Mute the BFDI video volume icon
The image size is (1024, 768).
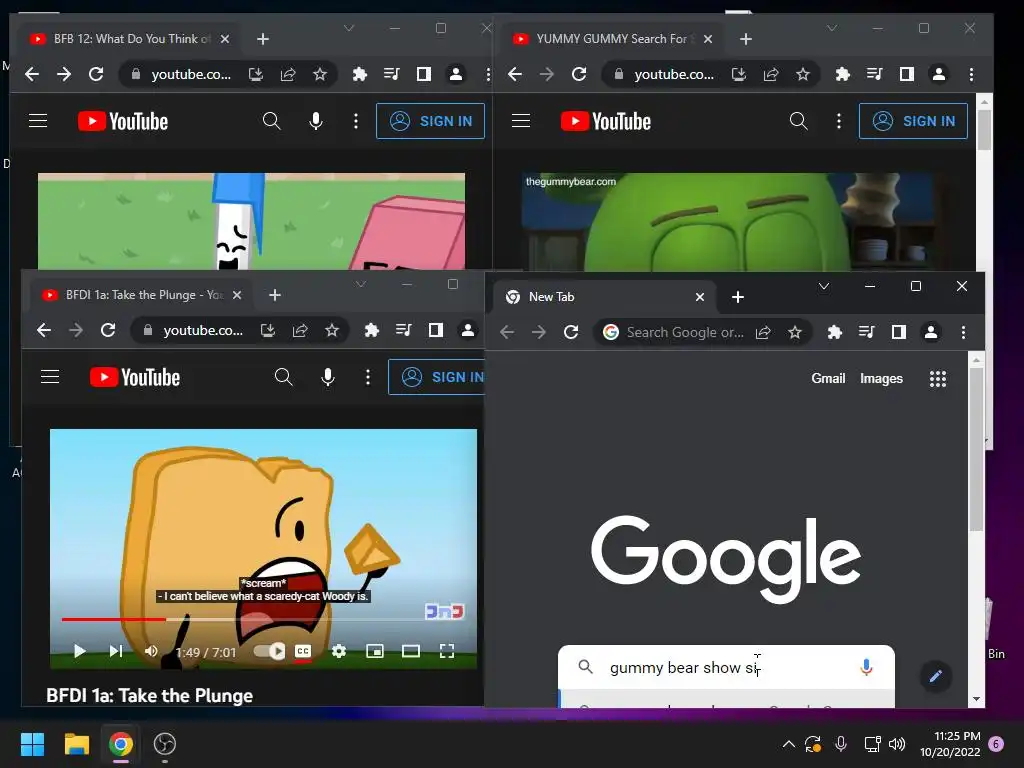[x=151, y=651]
